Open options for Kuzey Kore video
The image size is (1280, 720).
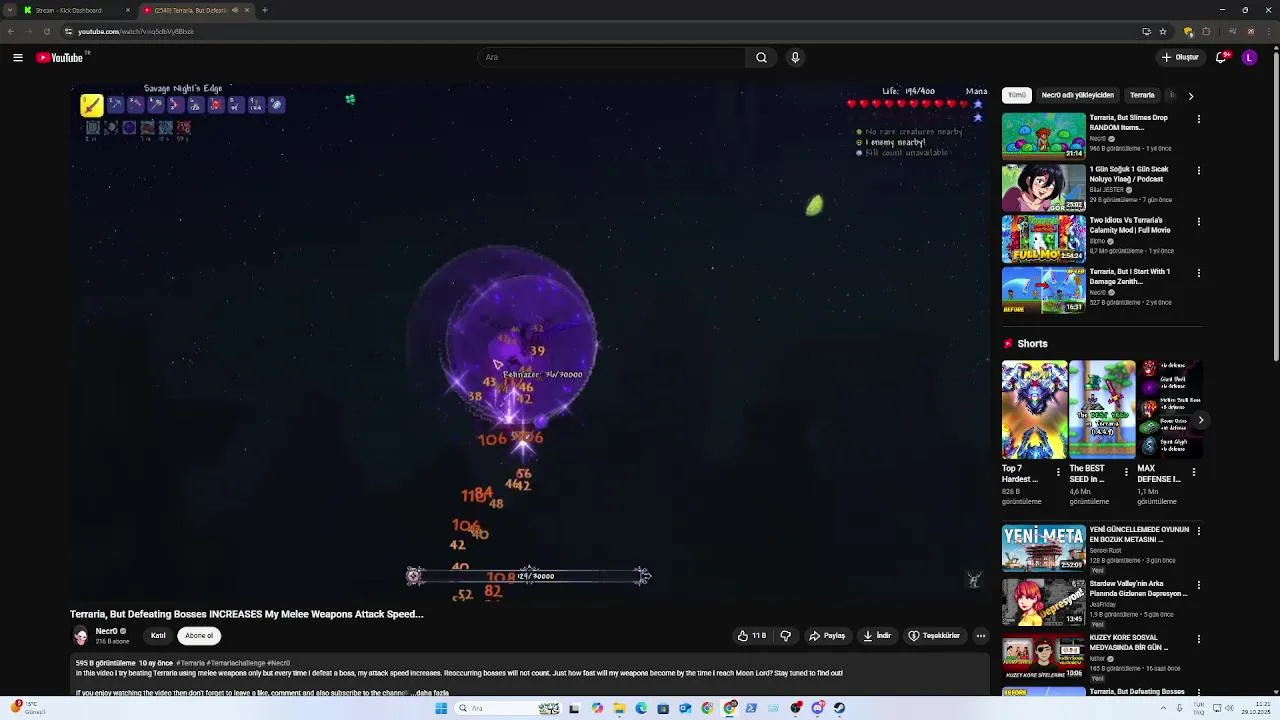[x=1198, y=639]
